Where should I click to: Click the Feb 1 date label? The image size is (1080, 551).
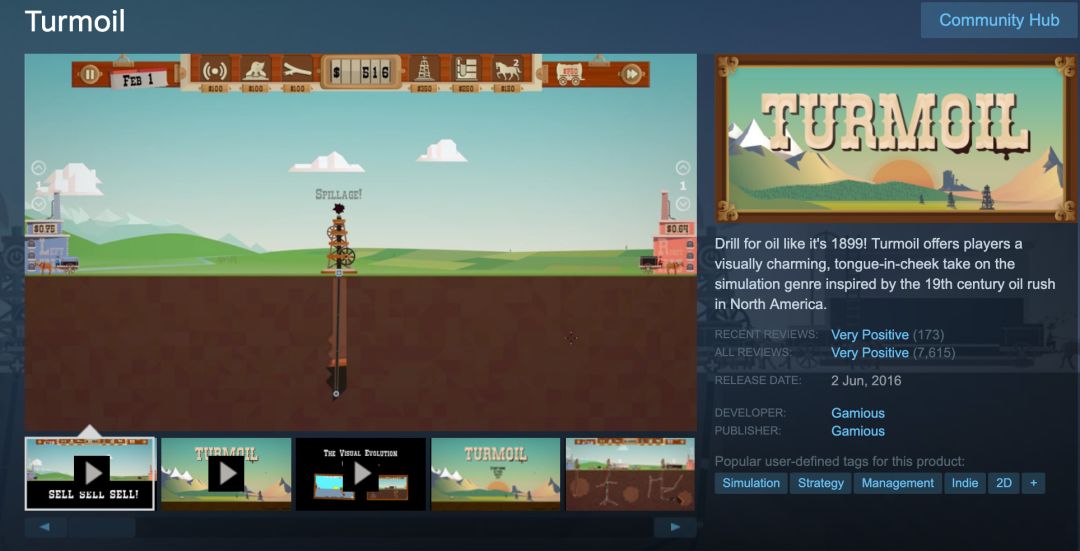pos(140,79)
